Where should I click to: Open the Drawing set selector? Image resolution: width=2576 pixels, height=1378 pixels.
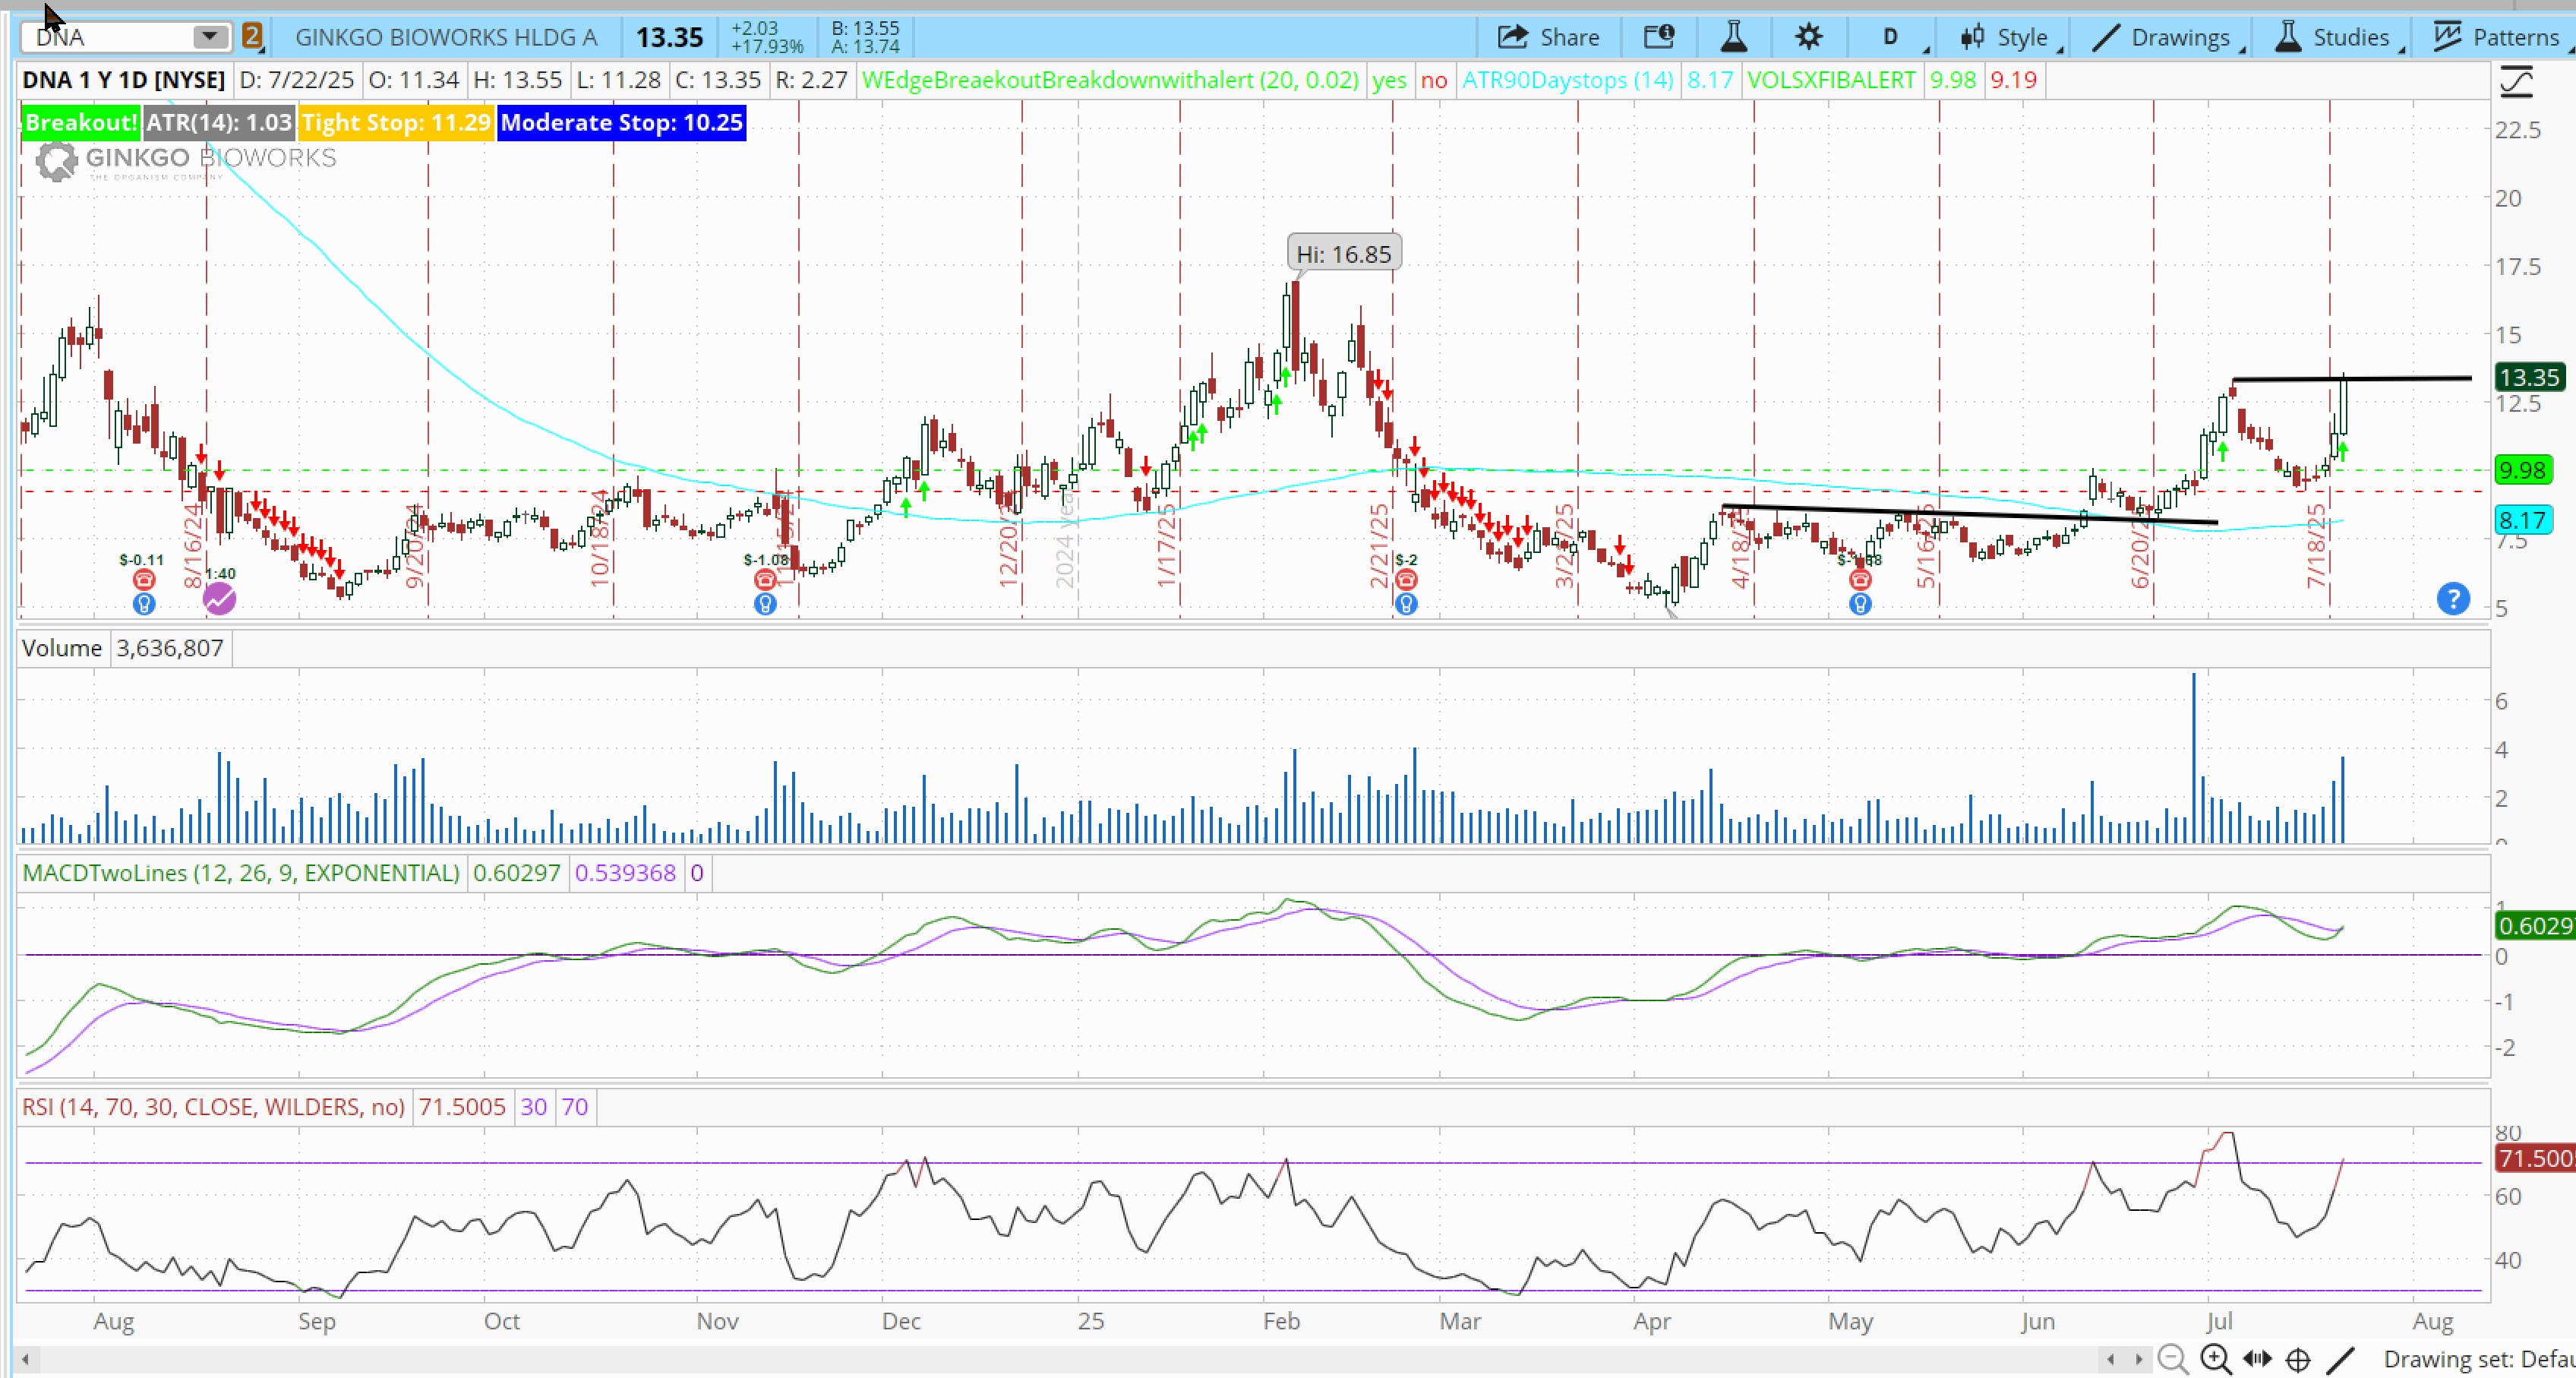click(2479, 1359)
